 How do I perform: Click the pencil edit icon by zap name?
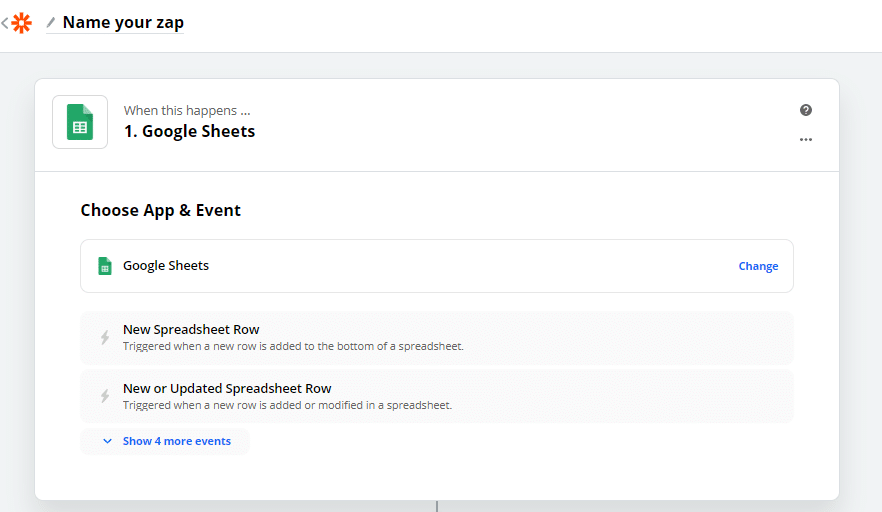51,23
